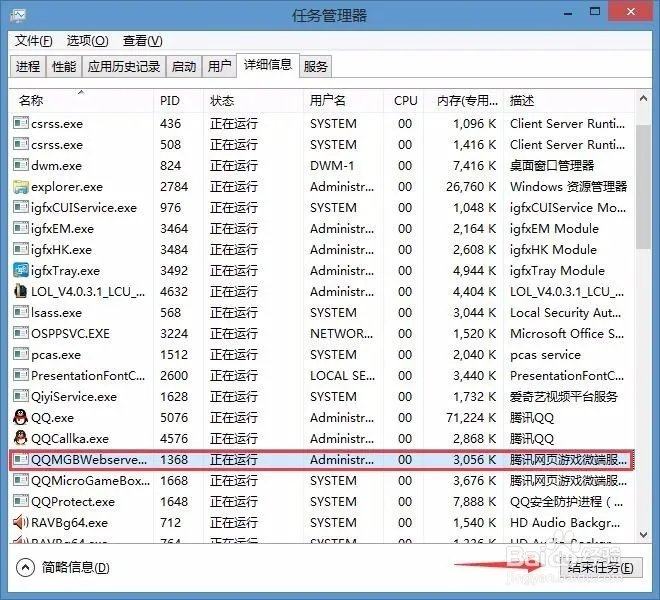Click the RAVBg64.exe speaker icon, PID 712
This screenshot has width=660, height=600.
coord(20,522)
